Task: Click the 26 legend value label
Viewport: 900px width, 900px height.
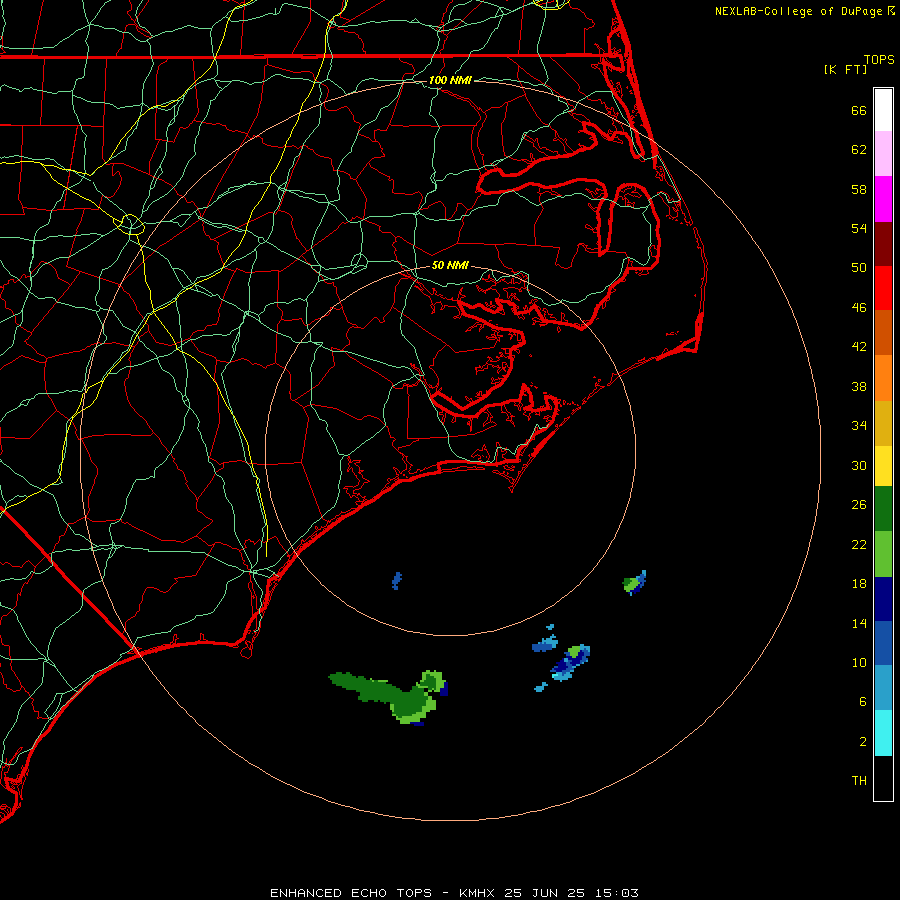Action: (859, 505)
